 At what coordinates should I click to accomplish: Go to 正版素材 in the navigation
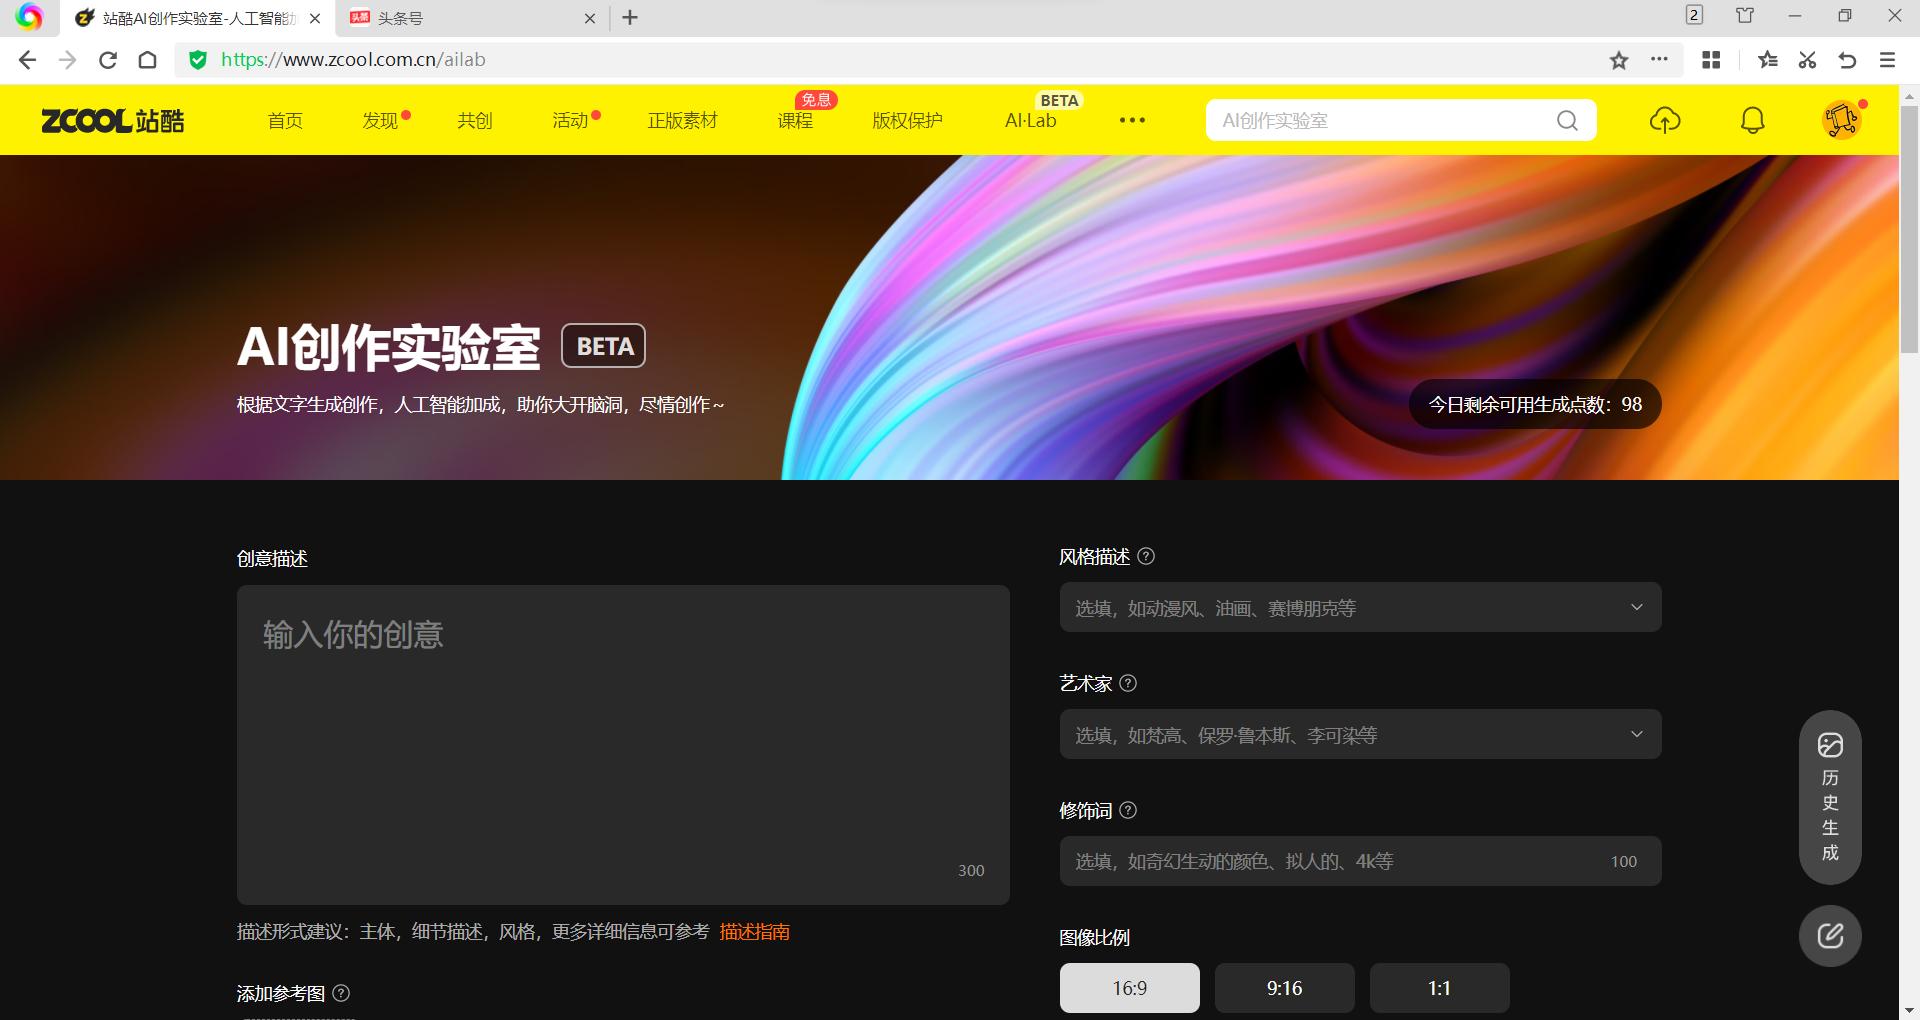(683, 120)
